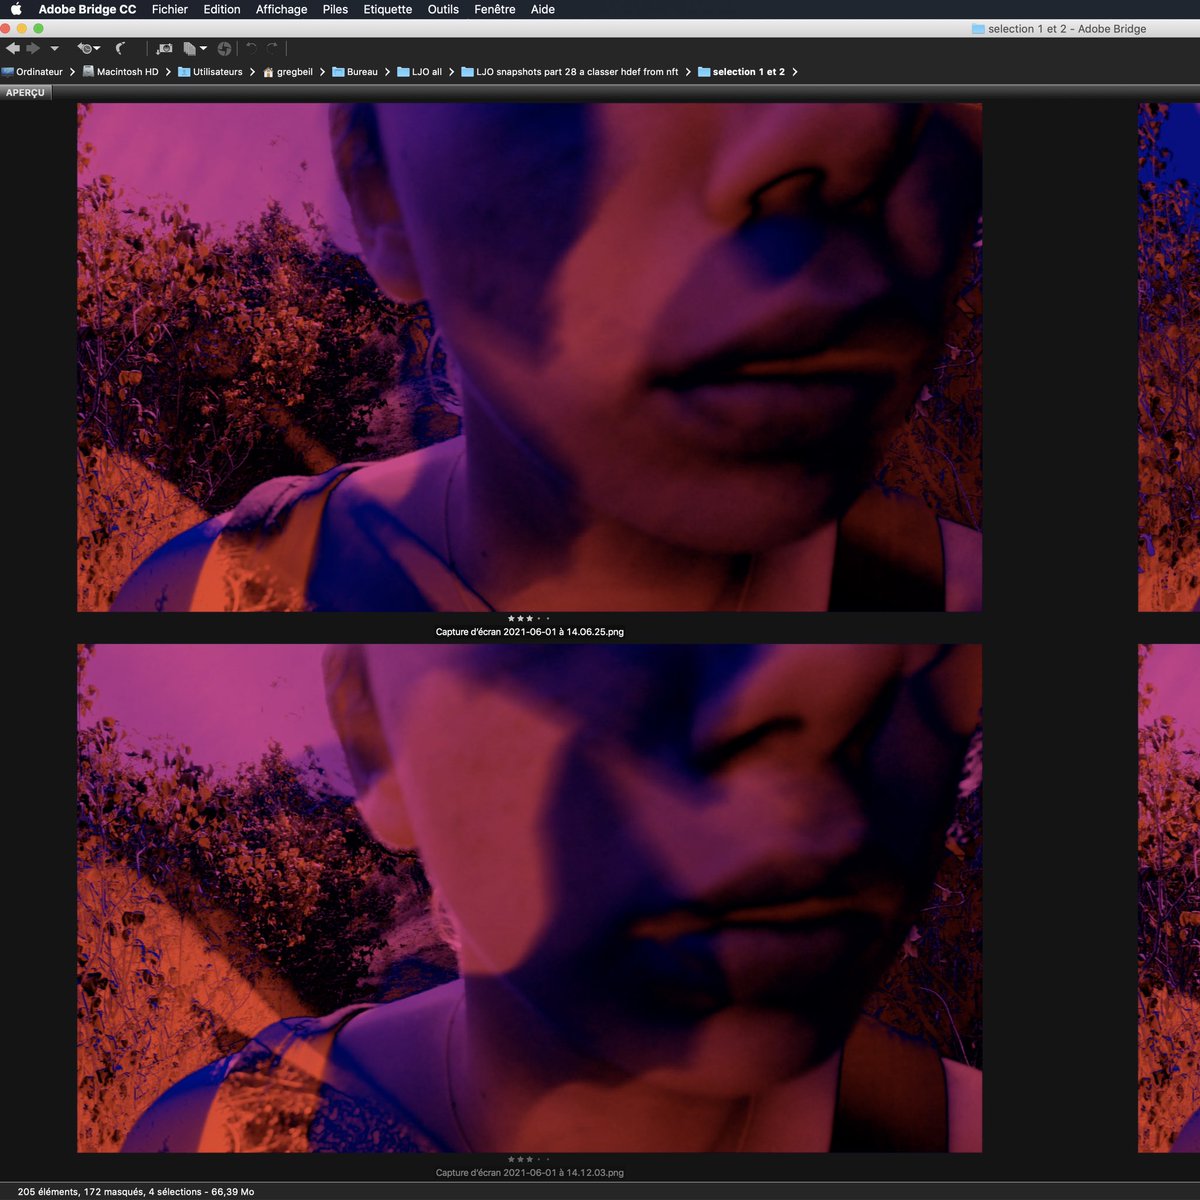
Task: Open the Adobe Bridge CC menu
Action: pyautogui.click(x=87, y=9)
